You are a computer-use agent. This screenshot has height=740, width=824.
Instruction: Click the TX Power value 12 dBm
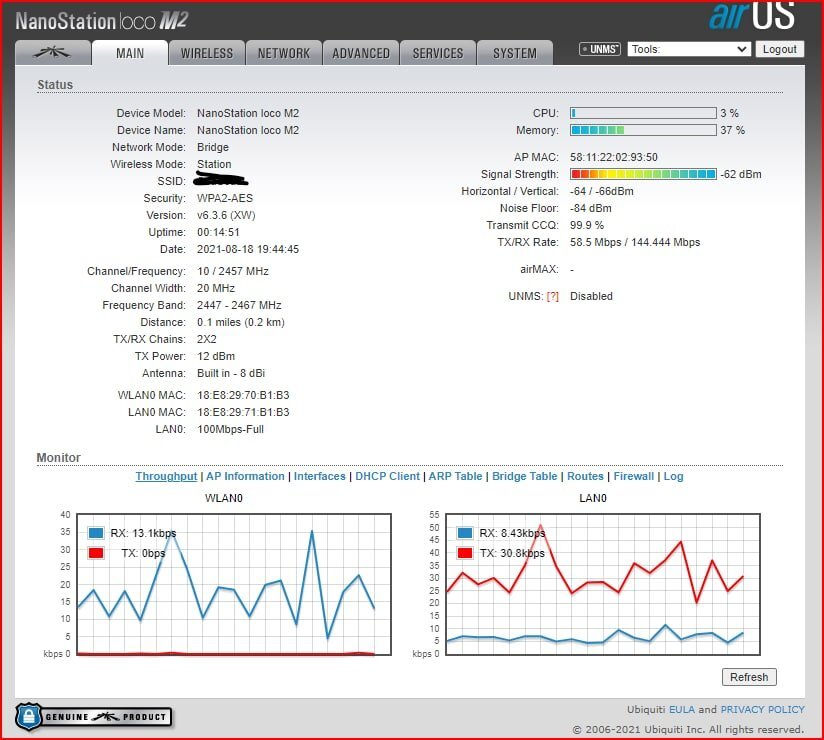click(216, 356)
